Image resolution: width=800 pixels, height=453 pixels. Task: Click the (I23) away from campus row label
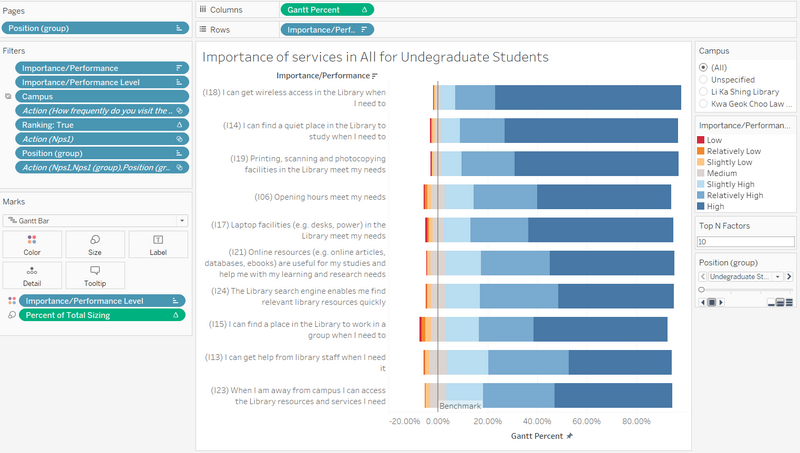point(298,396)
